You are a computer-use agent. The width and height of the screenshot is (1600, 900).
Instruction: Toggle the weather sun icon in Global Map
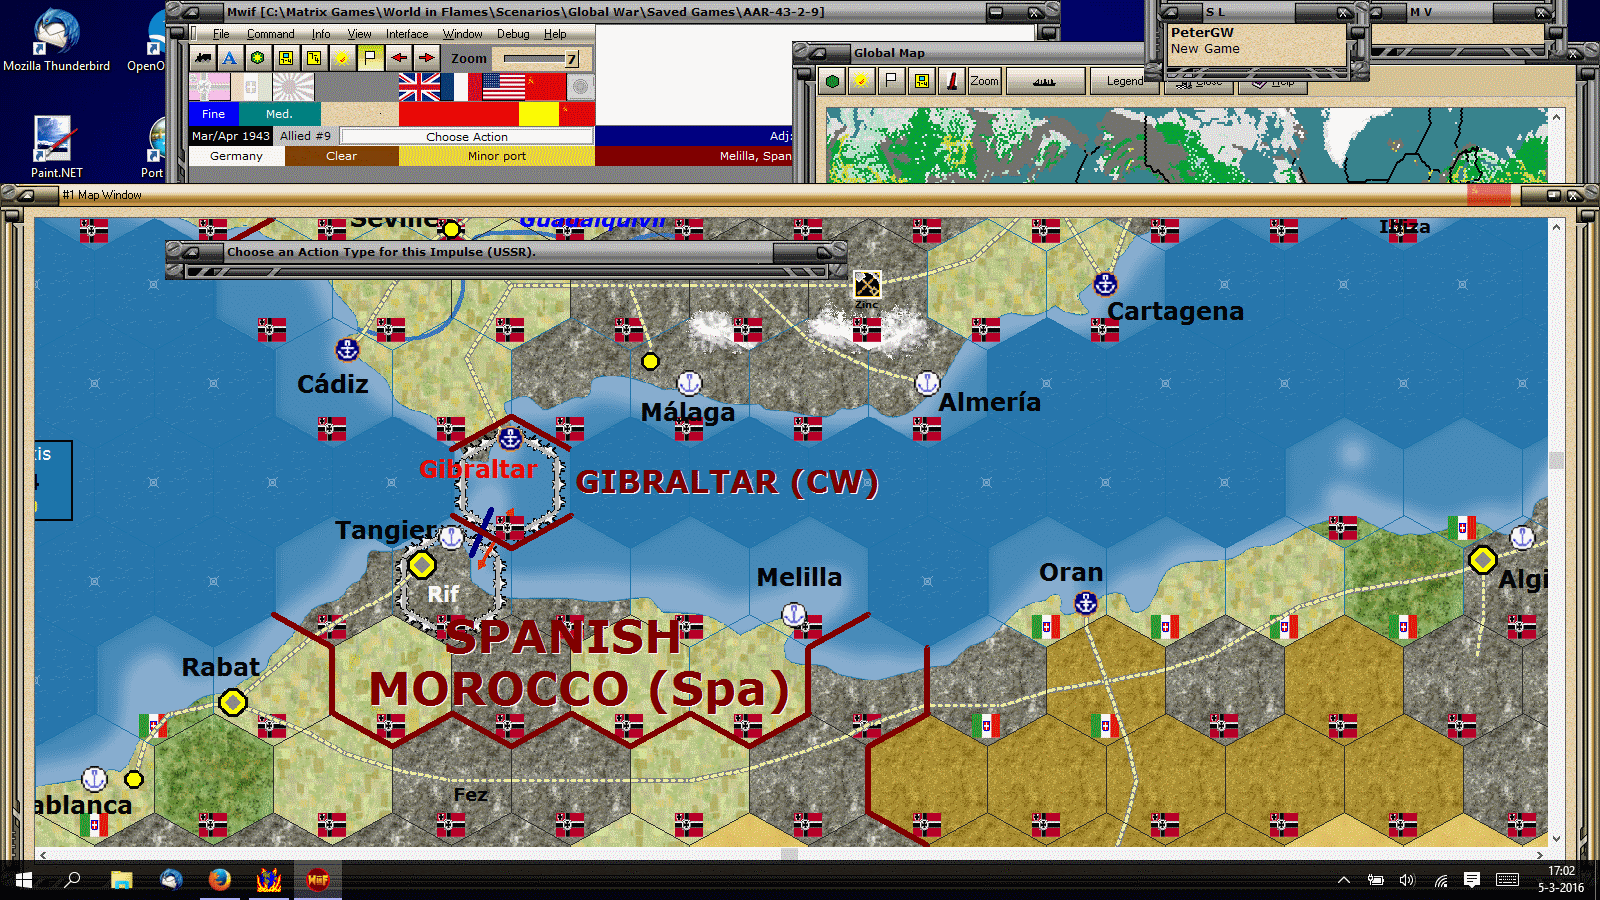[861, 81]
